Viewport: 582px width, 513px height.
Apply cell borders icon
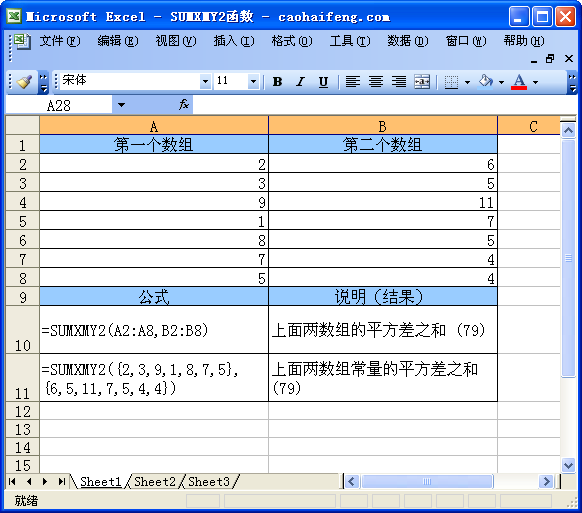tap(451, 82)
